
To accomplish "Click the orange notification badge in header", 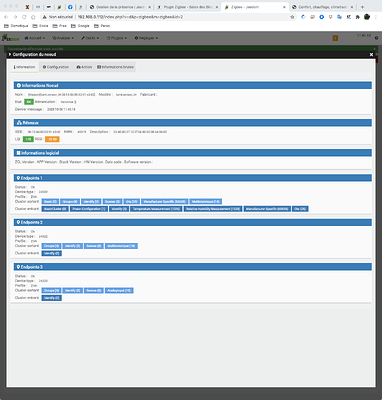I will tap(335, 38).
